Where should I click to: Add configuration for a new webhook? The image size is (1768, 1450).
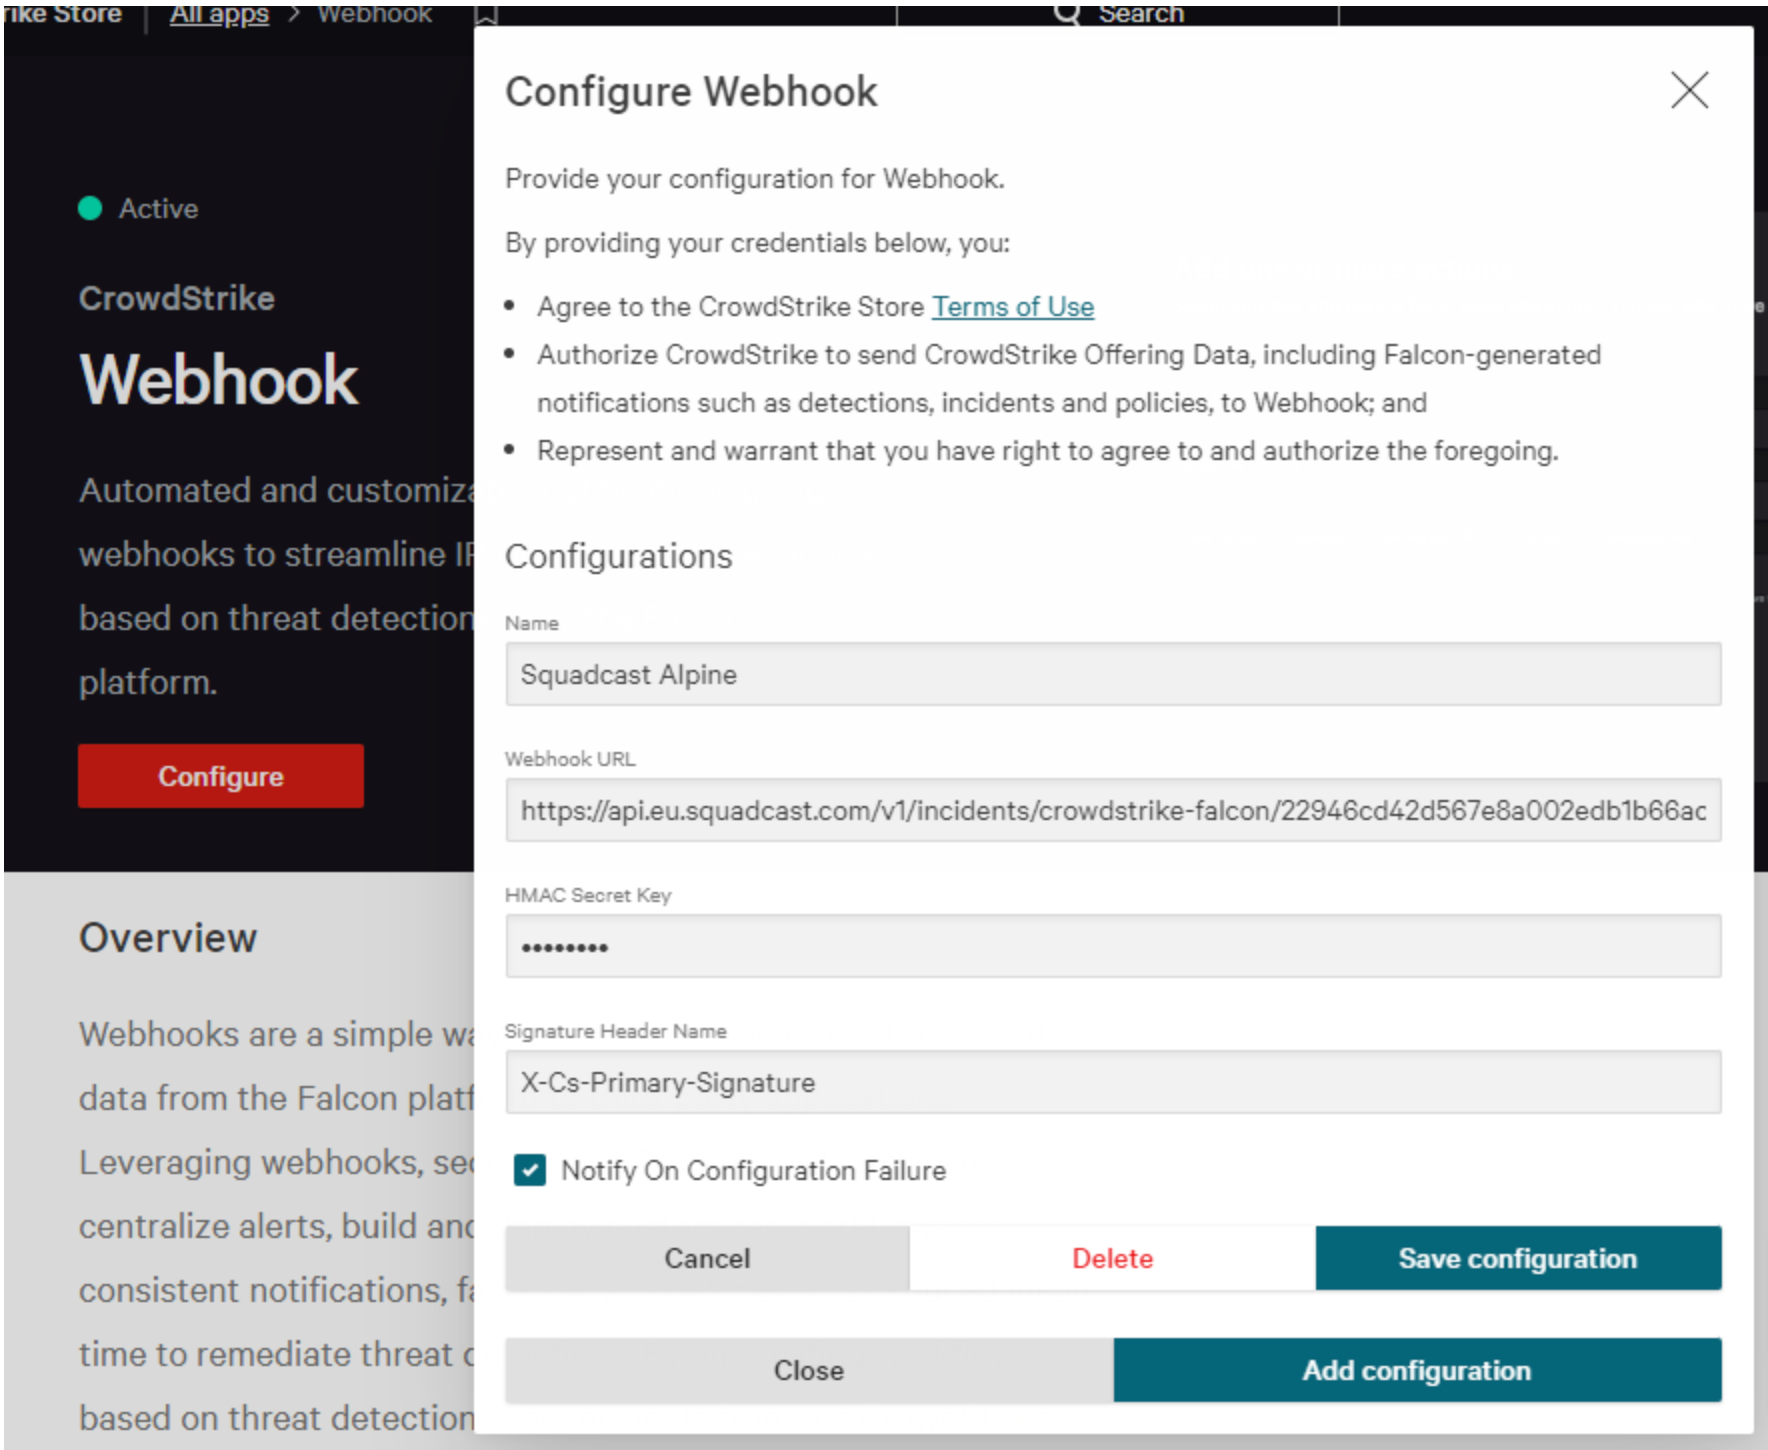1417,1370
